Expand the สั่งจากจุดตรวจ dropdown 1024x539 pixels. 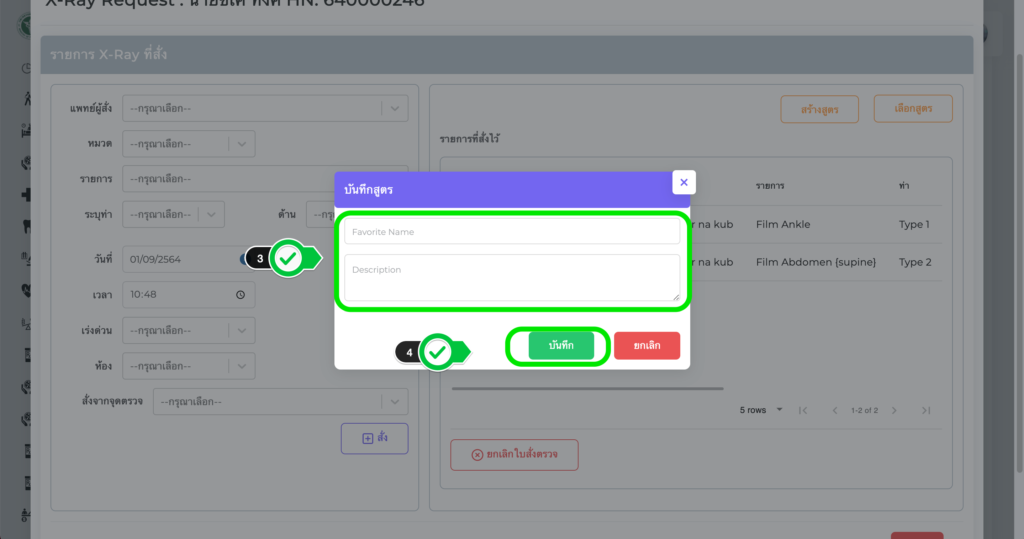pyautogui.click(x=395, y=402)
